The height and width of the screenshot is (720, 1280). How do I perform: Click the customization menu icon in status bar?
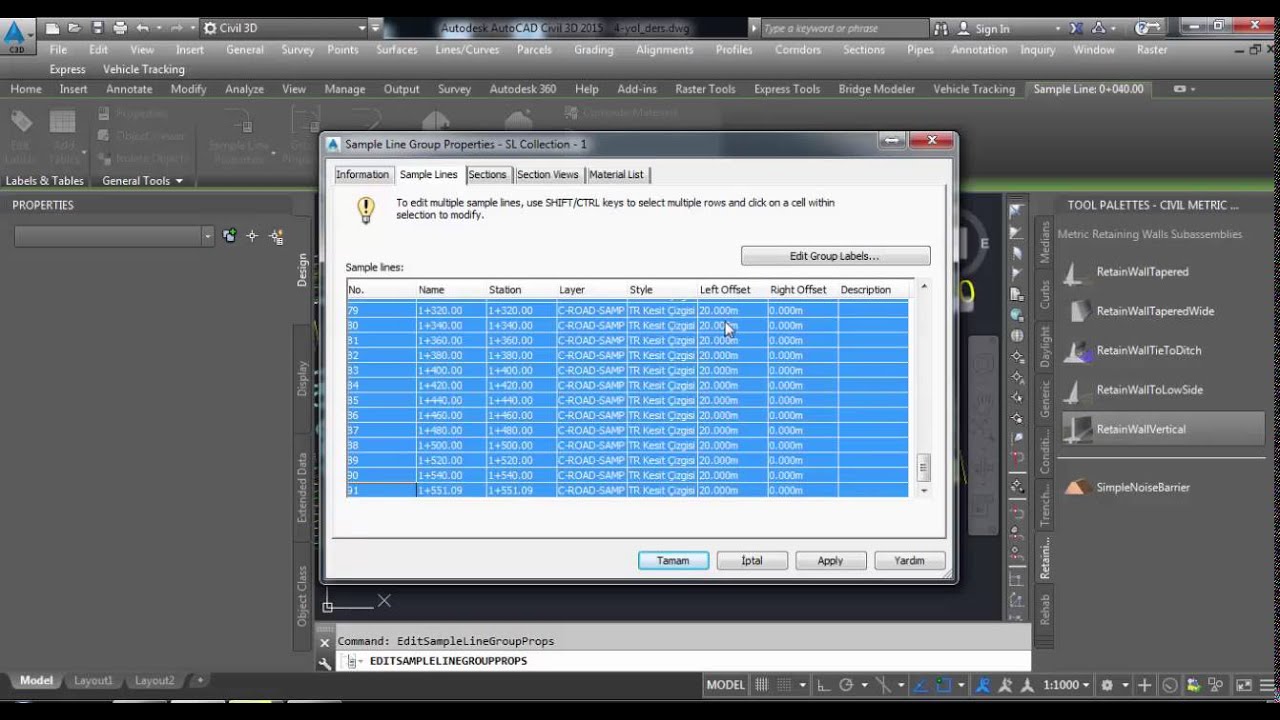coord(1266,685)
